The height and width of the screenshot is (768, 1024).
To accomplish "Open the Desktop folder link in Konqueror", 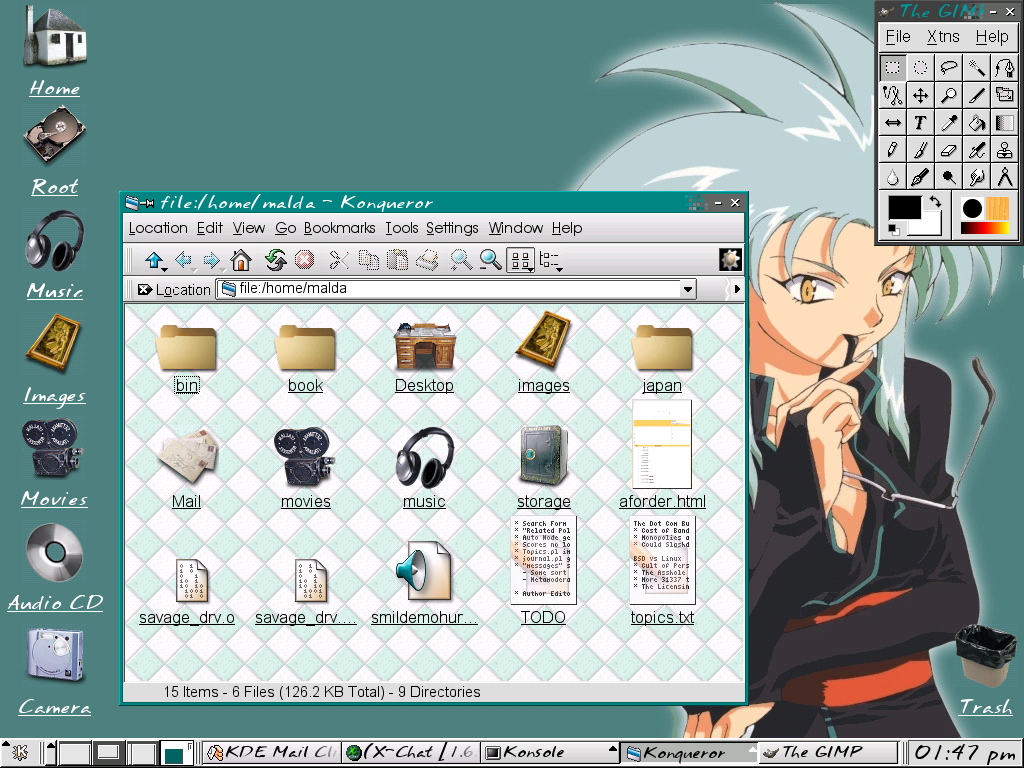I will (424, 385).
